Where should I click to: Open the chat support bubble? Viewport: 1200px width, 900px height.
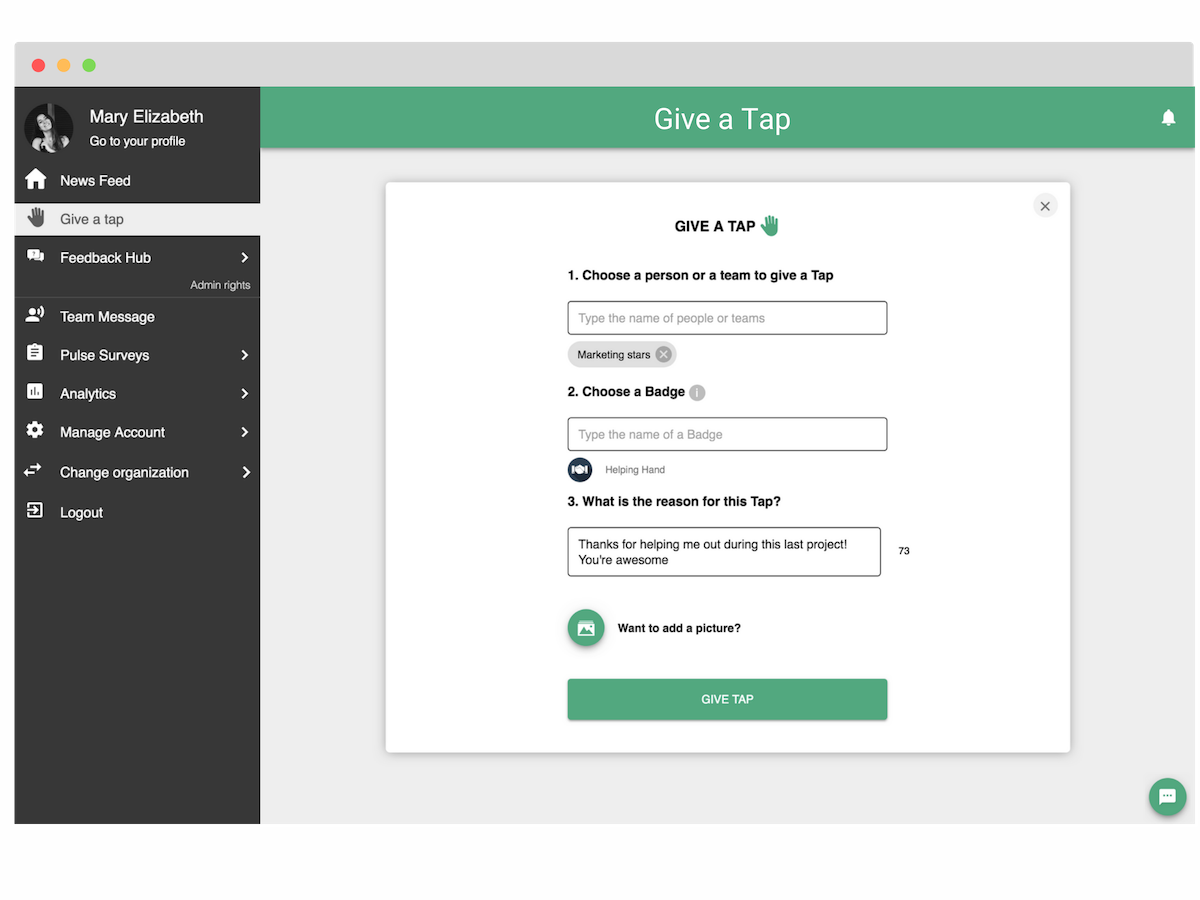click(1167, 797)
